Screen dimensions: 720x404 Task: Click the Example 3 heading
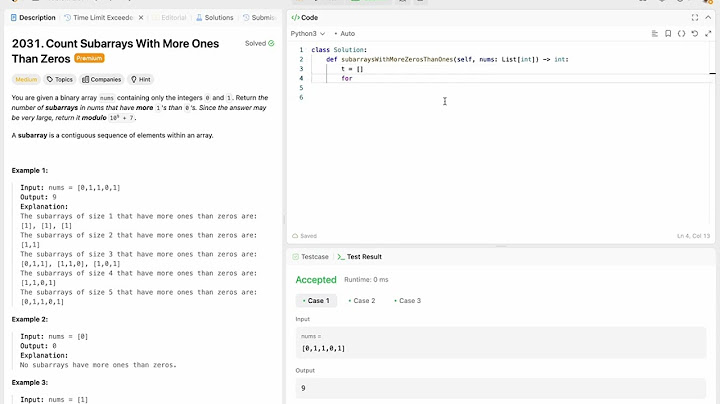pyautogui.click(x=30, y=382)
